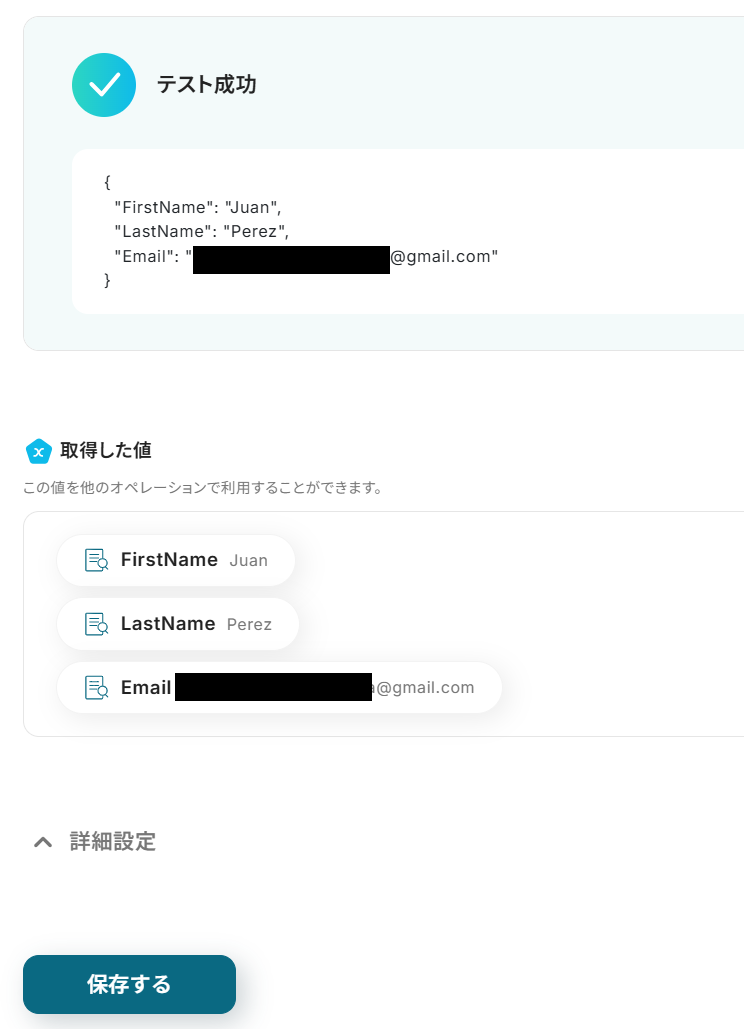Click the テスト成功 heading text

[x=206, y=85]
